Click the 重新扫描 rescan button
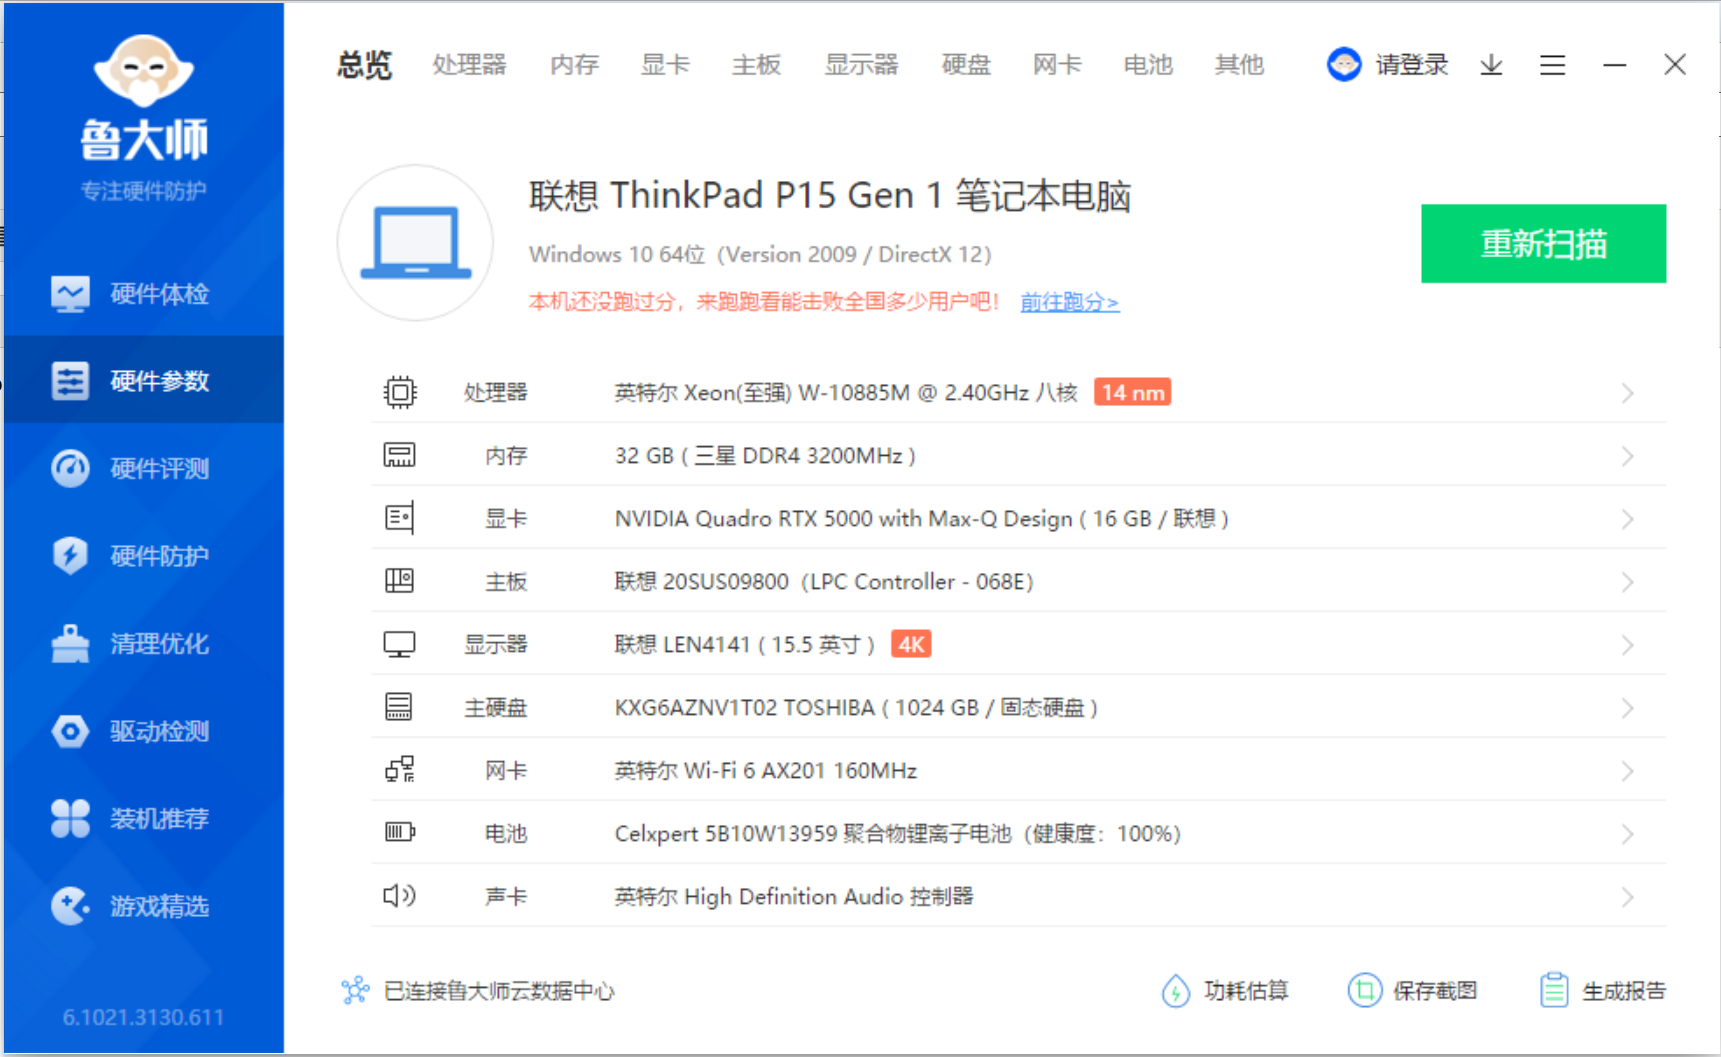Viewport: 1721px width, 1057px height. click(x=1543, y=244)
